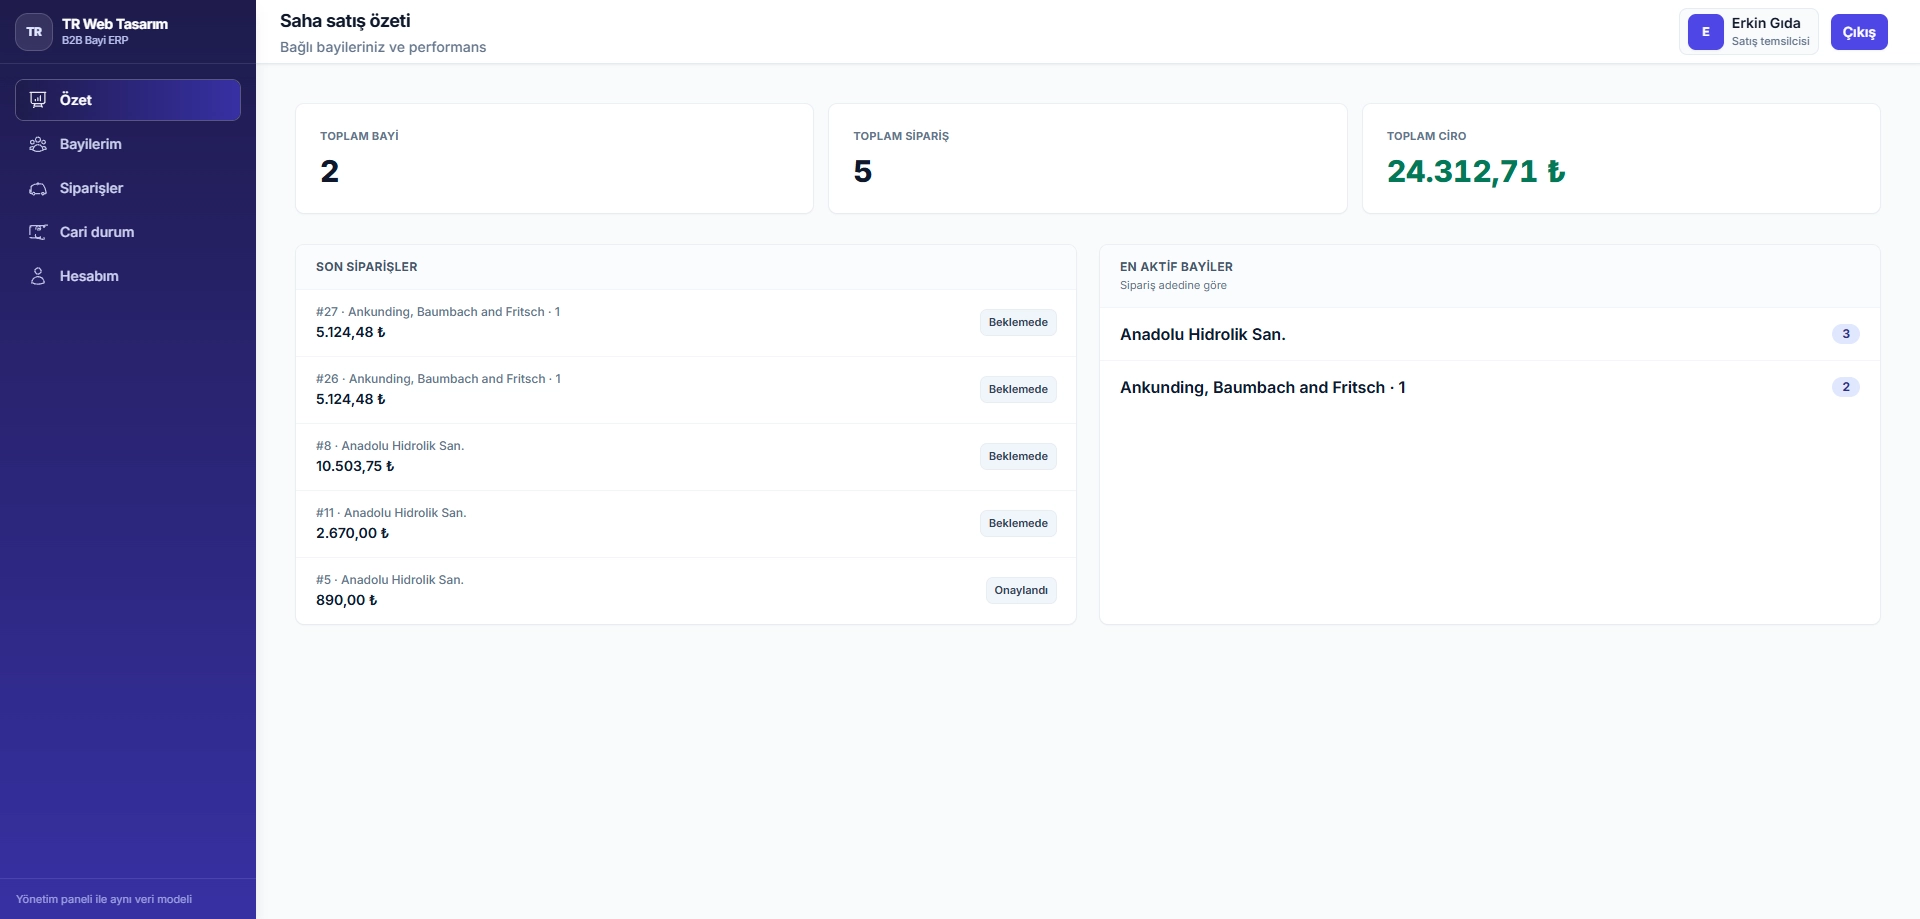1920x919 pixels.
Task: Click the Cari durum icon
Action: click(38, 232)
